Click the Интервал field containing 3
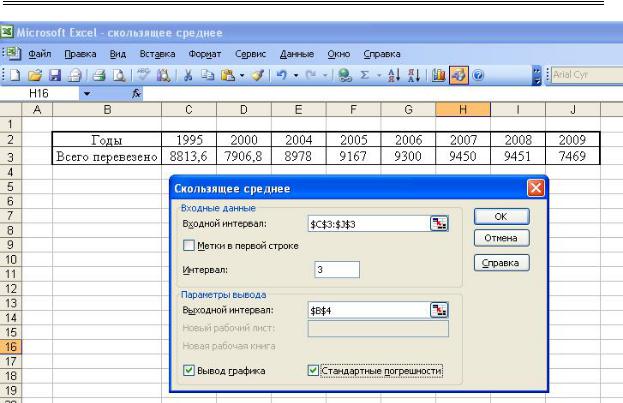 click(x=337, y=269)
